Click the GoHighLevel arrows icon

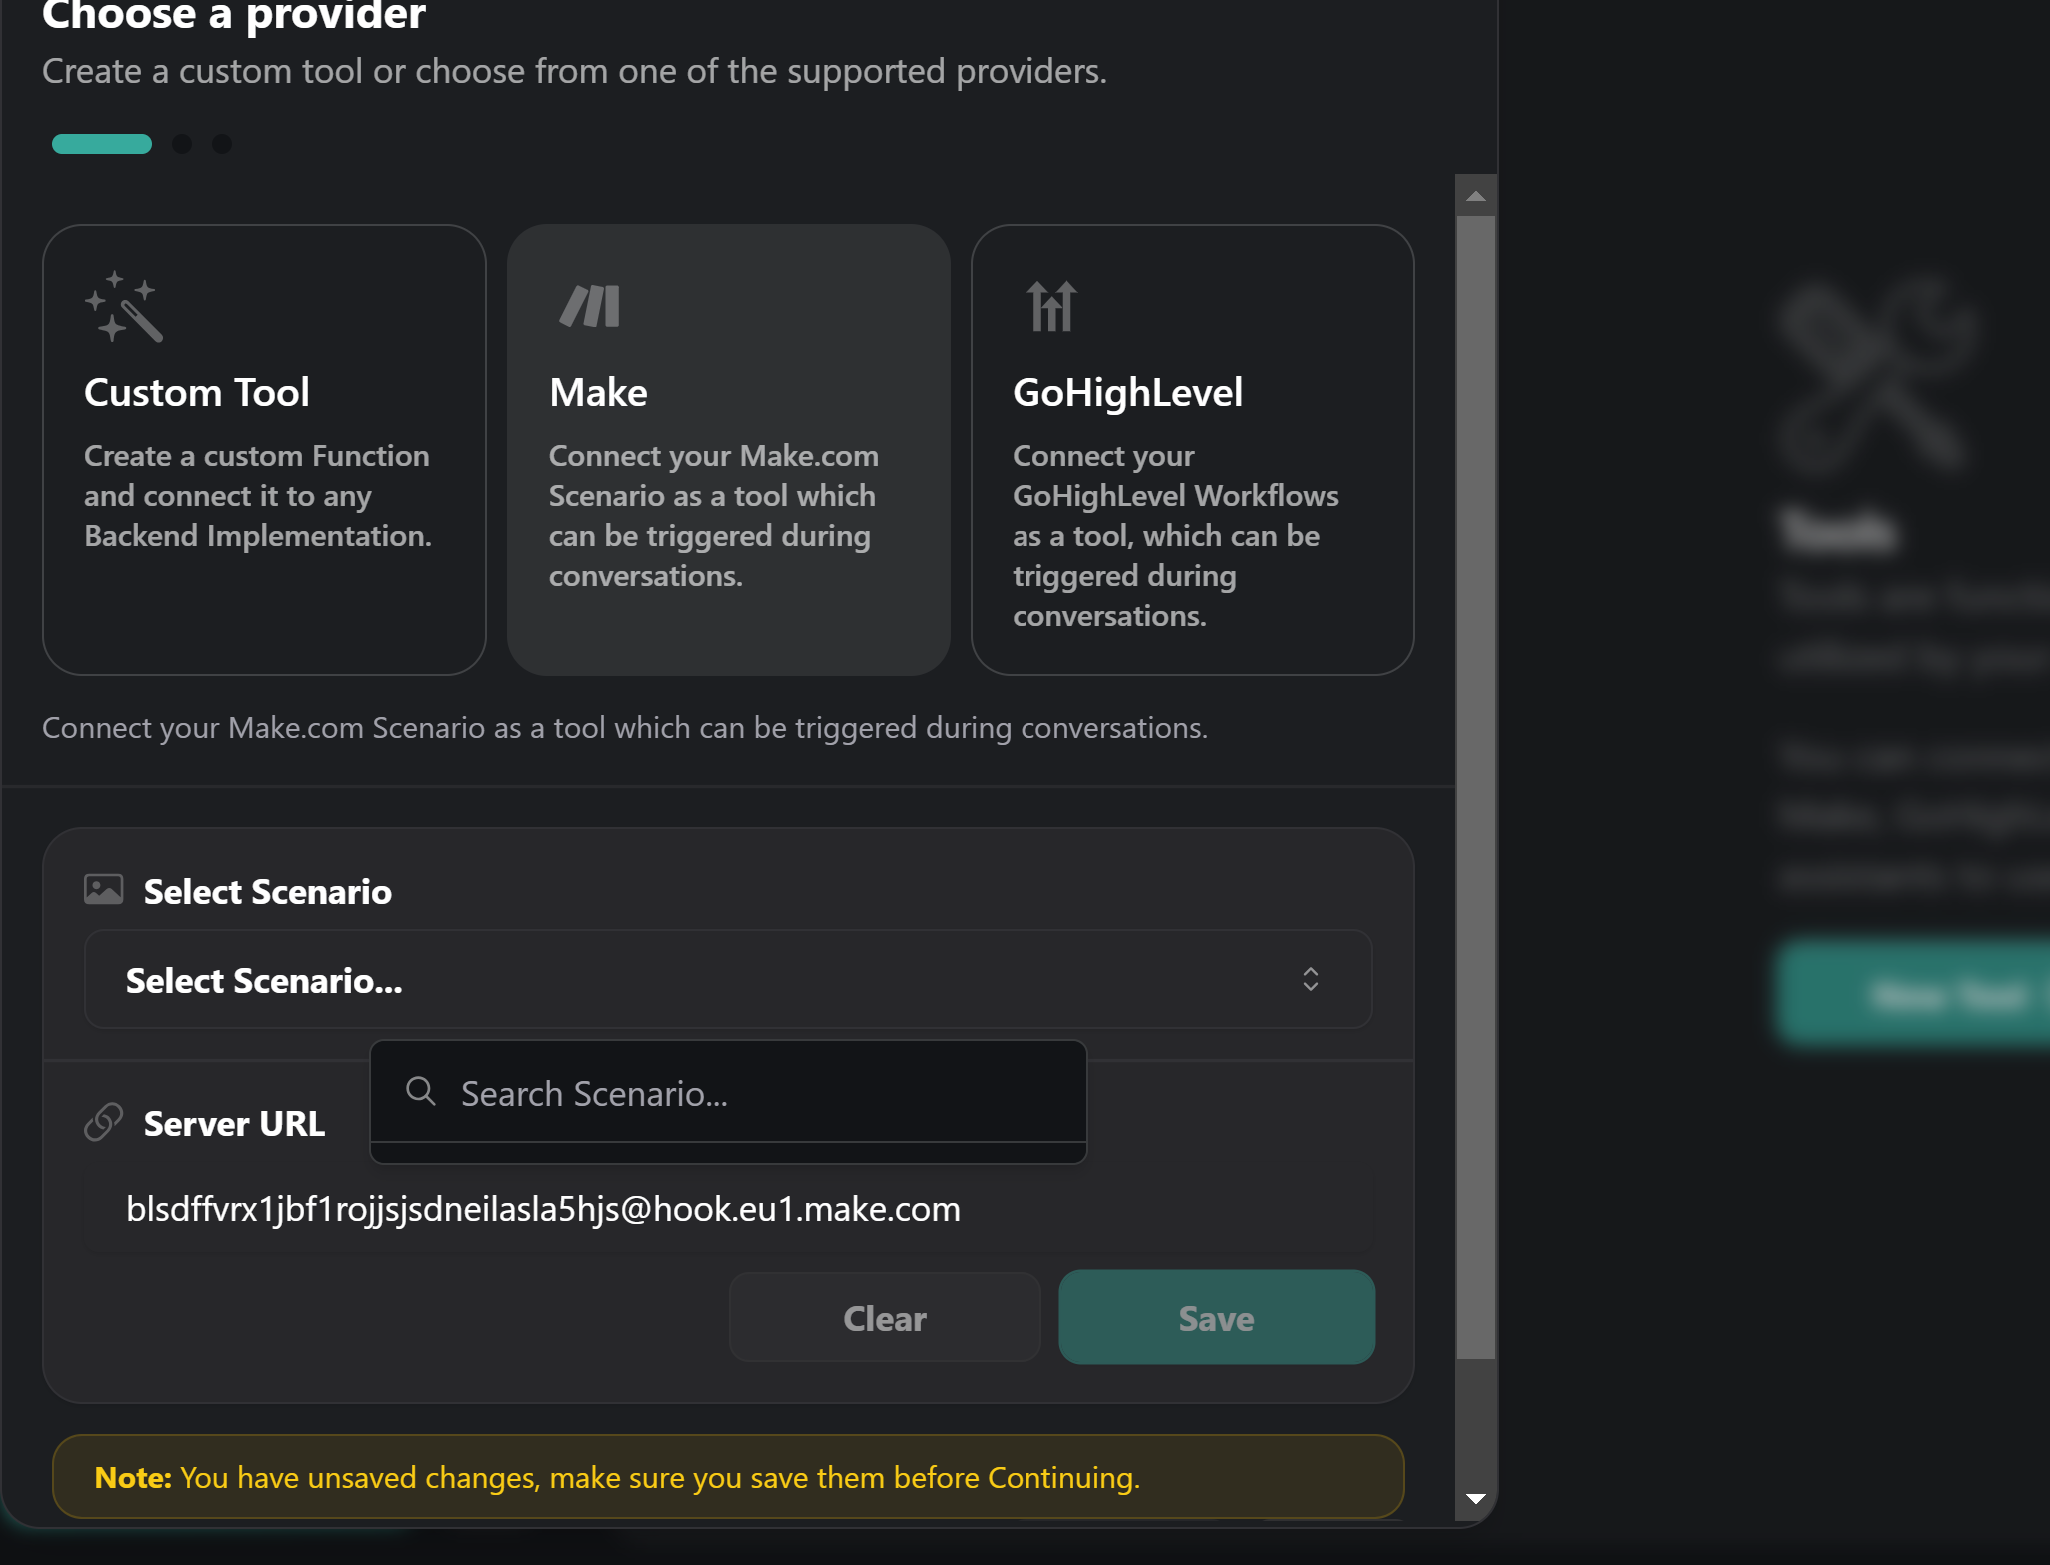click(1052, 306)
